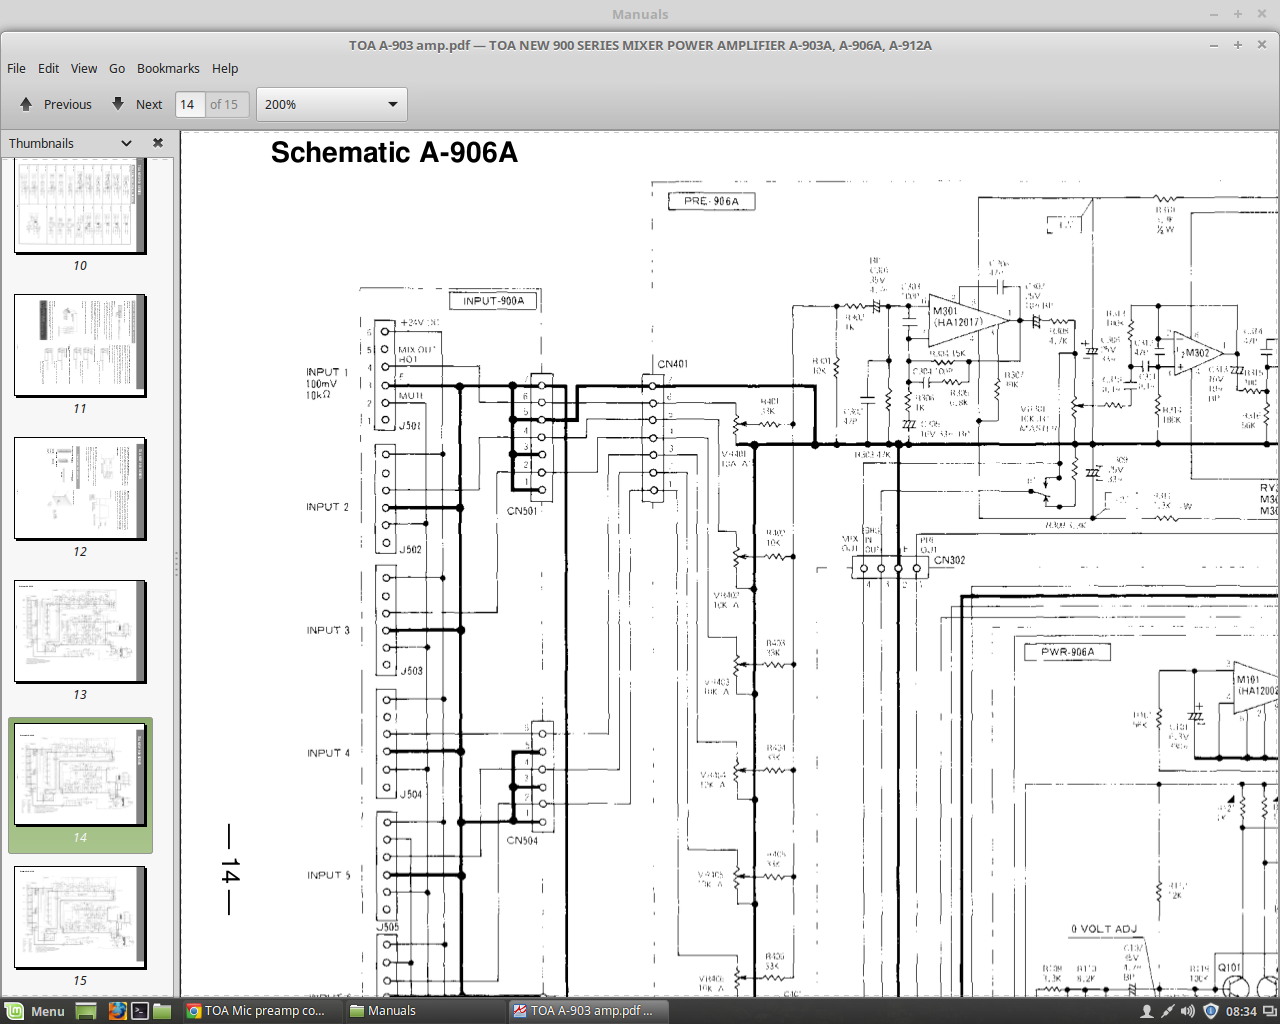Click the PRE-906A label on the schematic
The width and height of the screenshot is (1280, 1024).
point(711,201)
